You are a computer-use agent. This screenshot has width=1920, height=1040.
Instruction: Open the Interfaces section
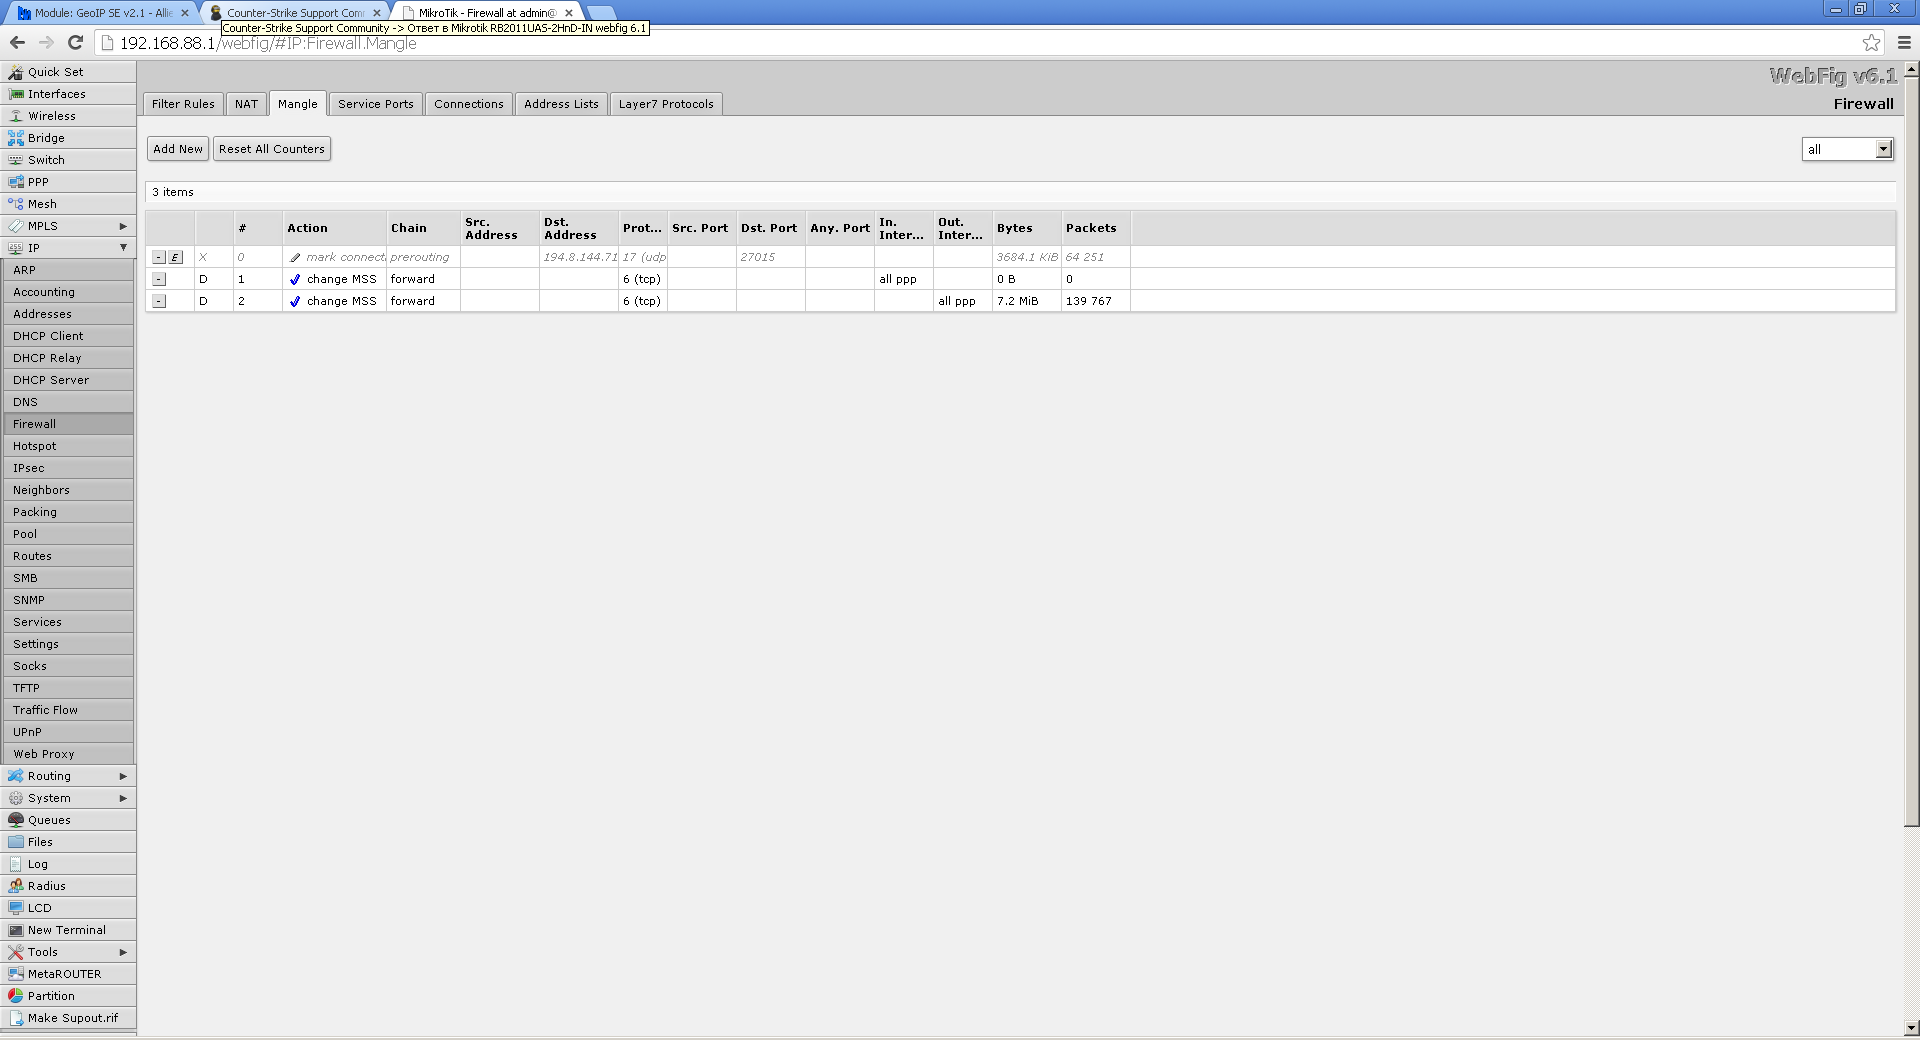click(68, 94)
